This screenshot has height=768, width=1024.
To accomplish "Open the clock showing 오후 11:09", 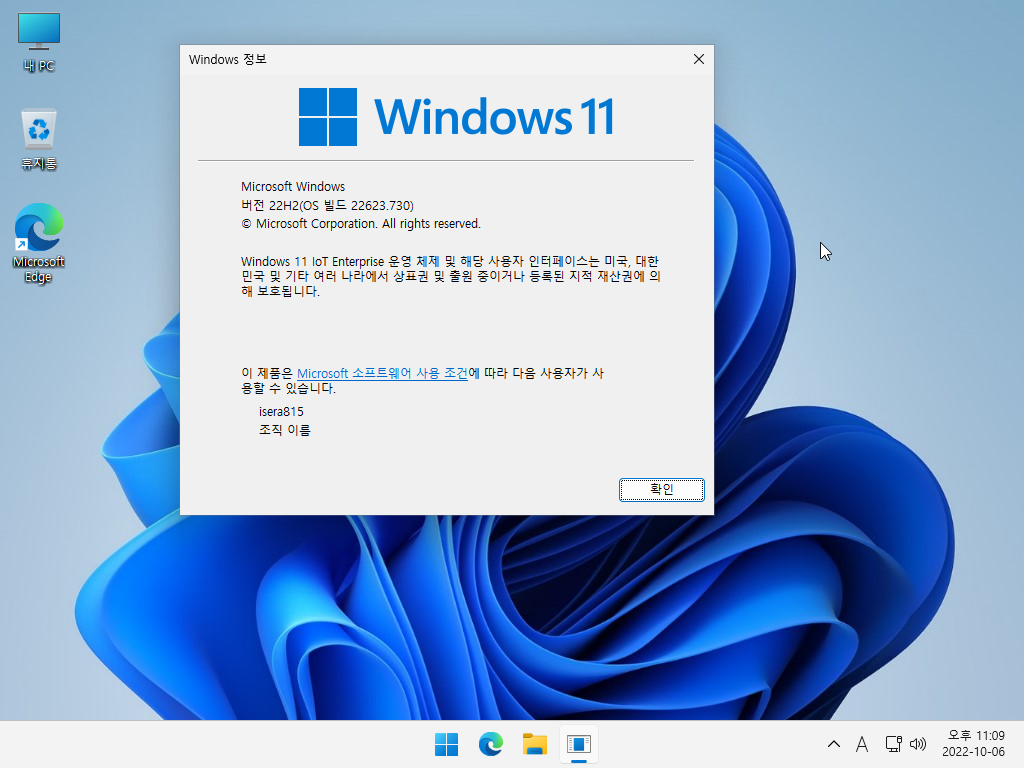I will click(x=976, y=735).
